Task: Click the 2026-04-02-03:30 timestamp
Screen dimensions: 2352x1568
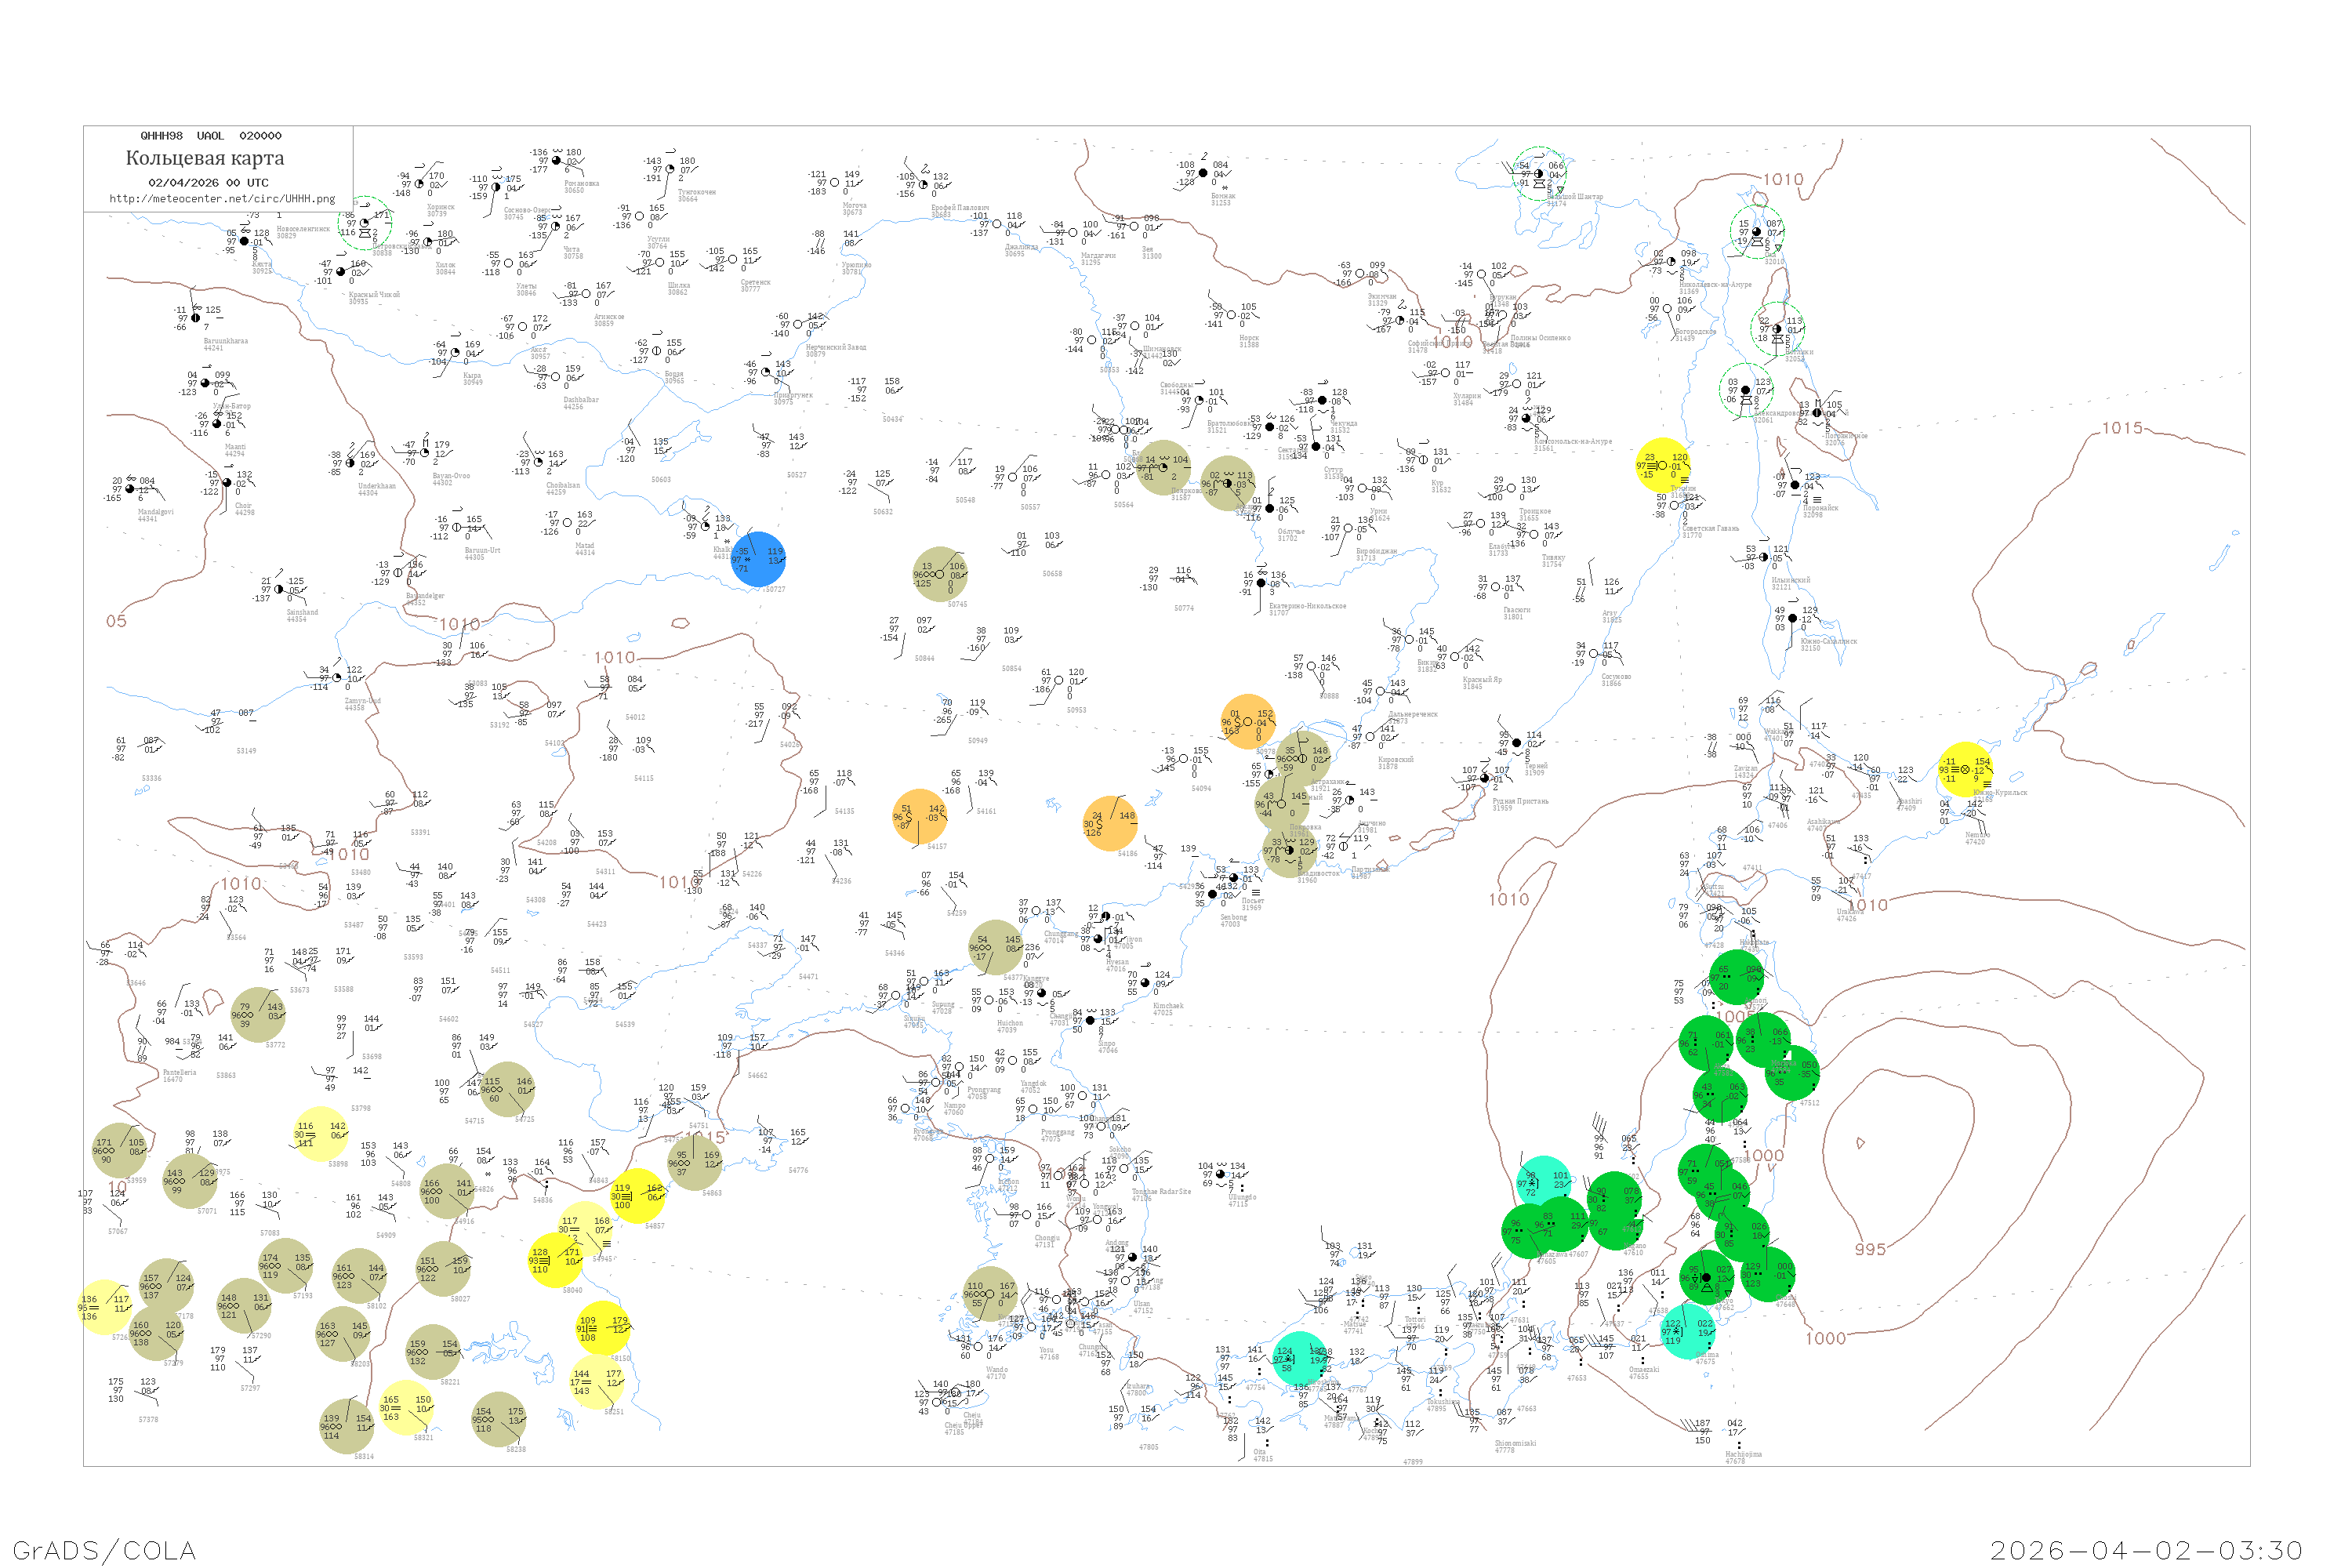Action: (2146, 1550)
